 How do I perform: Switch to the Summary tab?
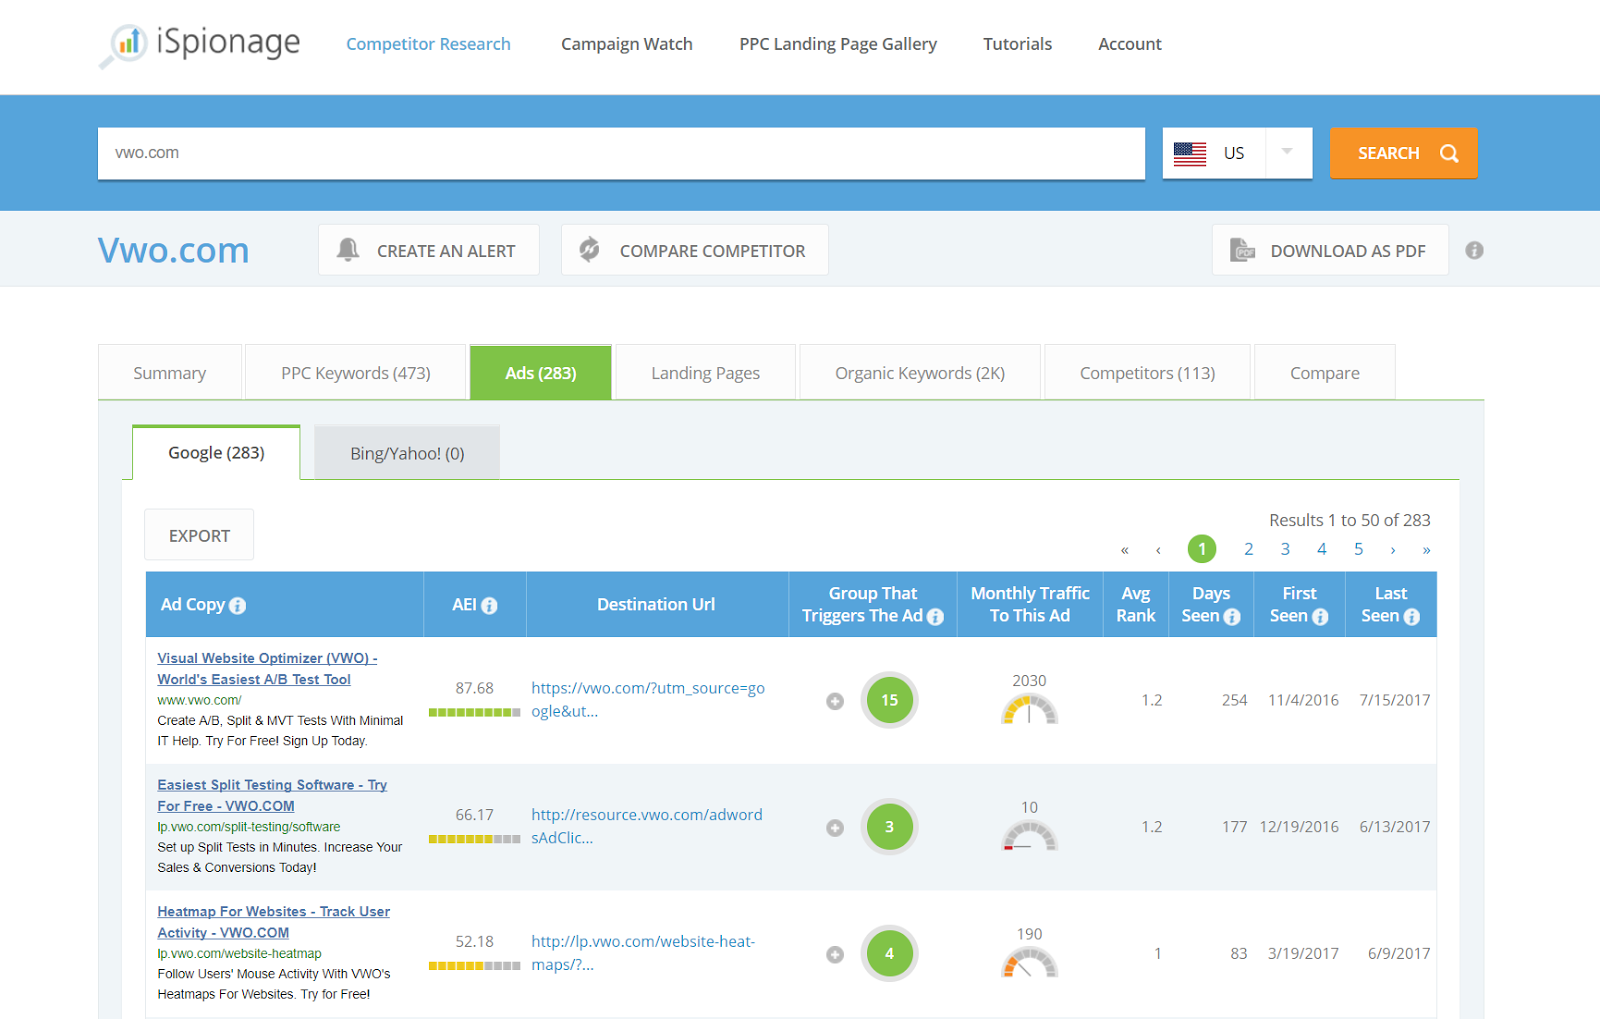[170, 373]
